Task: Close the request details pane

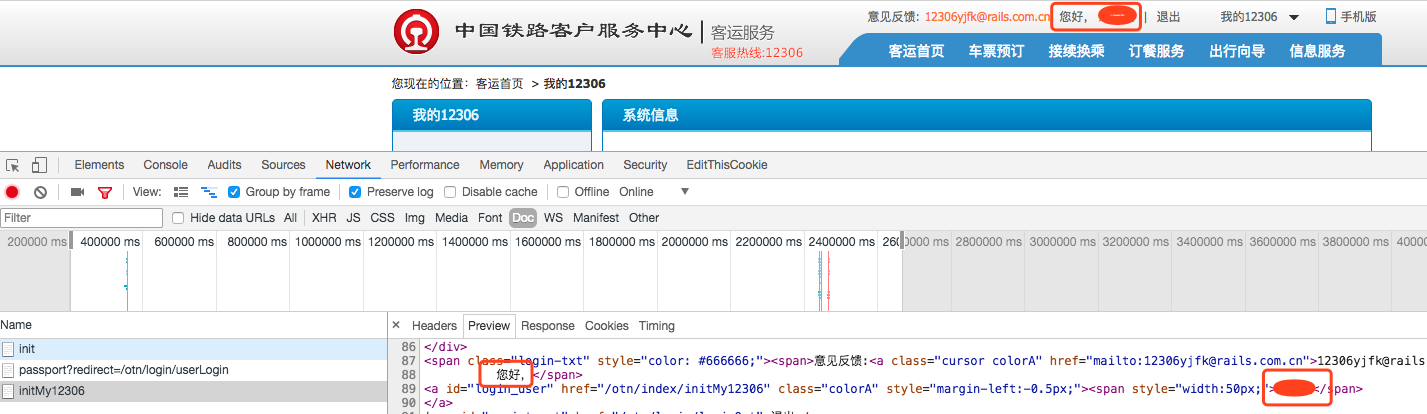Action: pyautogui.click(x=396, y=325)
